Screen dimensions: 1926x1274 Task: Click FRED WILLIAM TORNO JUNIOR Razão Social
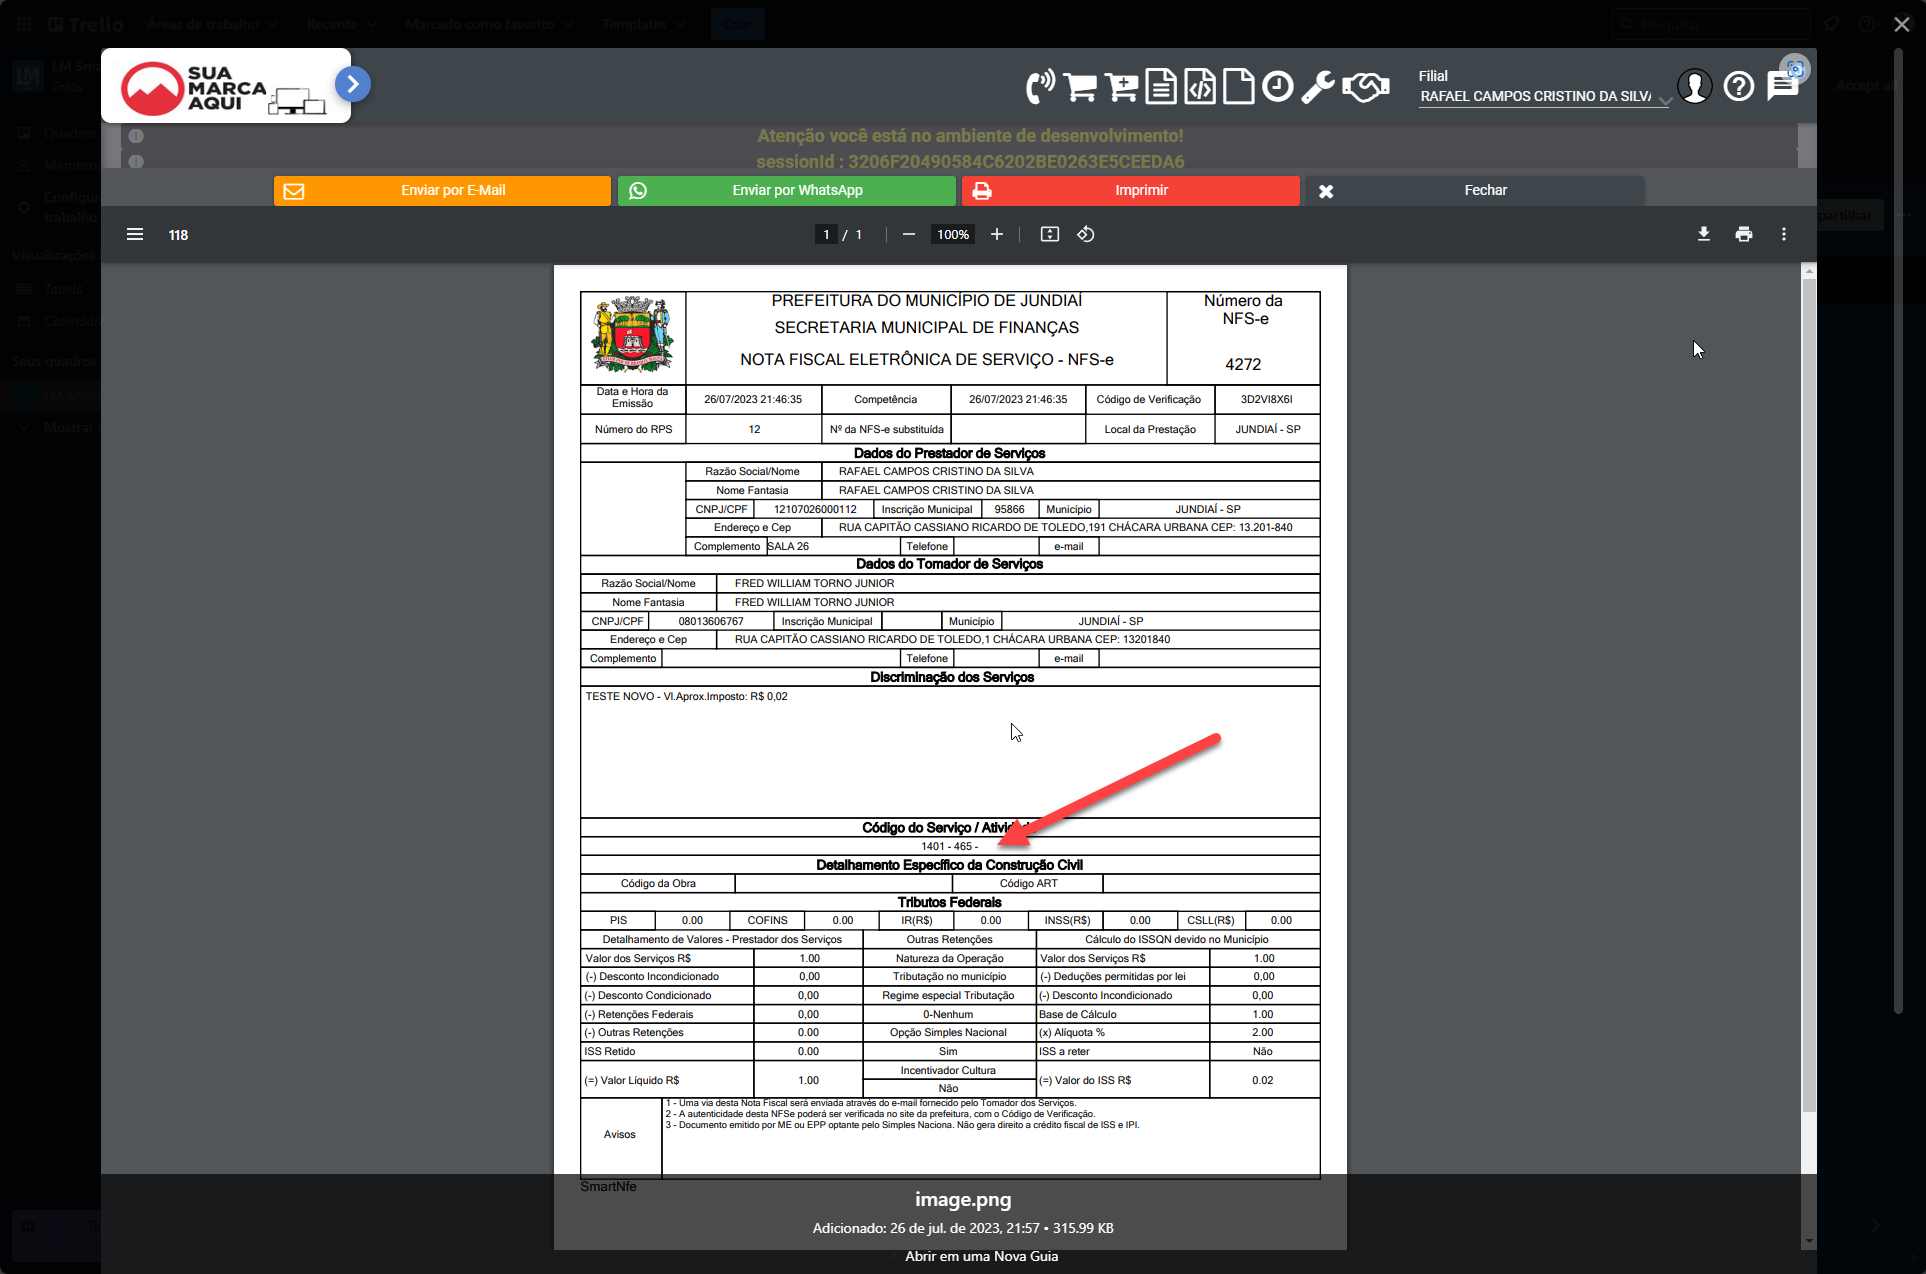814,583
